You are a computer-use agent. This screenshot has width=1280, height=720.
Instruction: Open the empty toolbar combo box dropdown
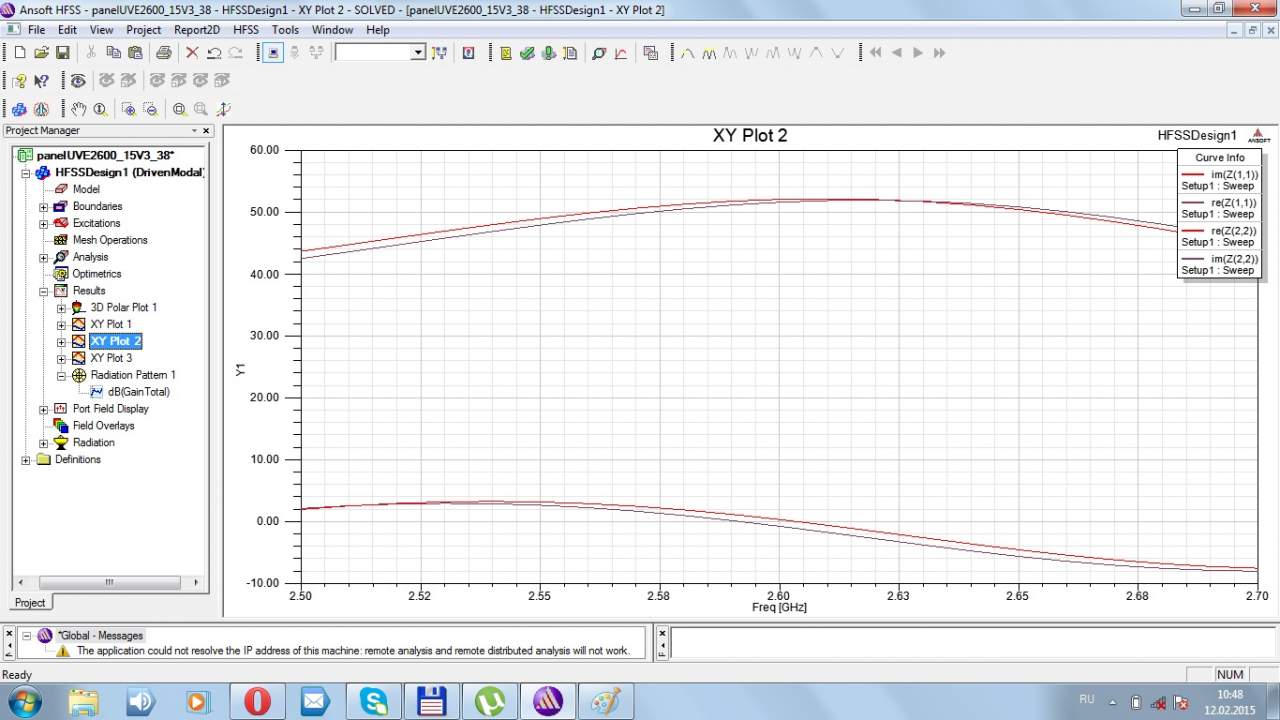418,52
